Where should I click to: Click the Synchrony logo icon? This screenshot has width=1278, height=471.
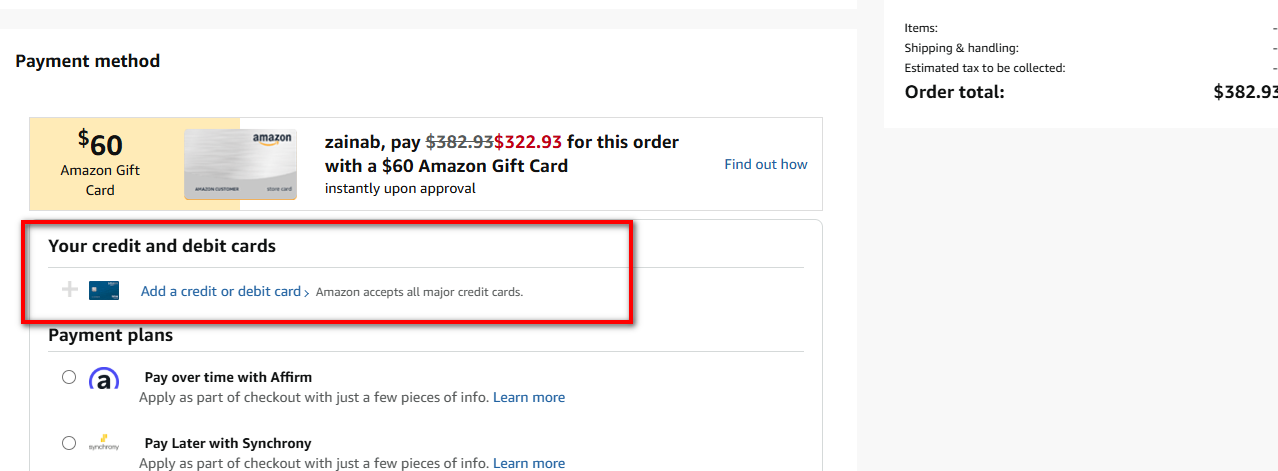pyautogui.click(x=104, y=445)
